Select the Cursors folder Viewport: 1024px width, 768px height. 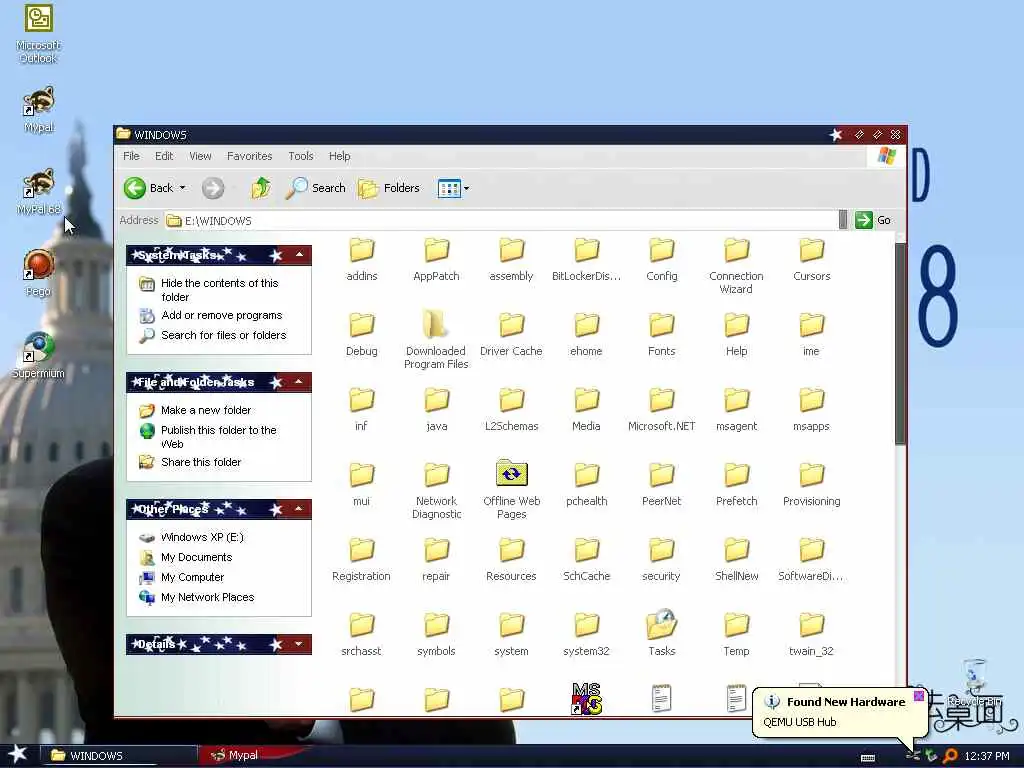(x=812, y=259)
